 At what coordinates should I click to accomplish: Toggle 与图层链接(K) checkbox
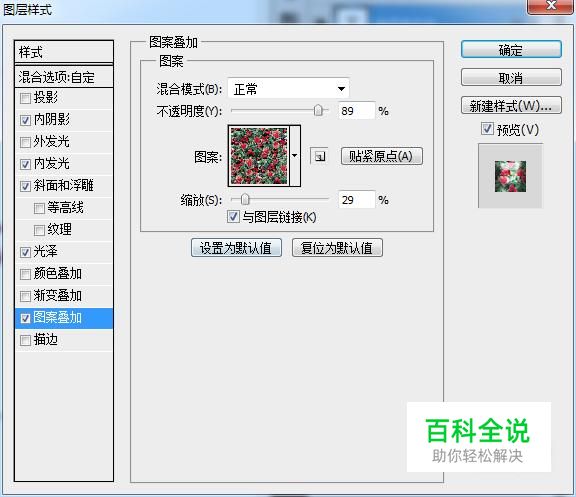click(x=233, y=217)
